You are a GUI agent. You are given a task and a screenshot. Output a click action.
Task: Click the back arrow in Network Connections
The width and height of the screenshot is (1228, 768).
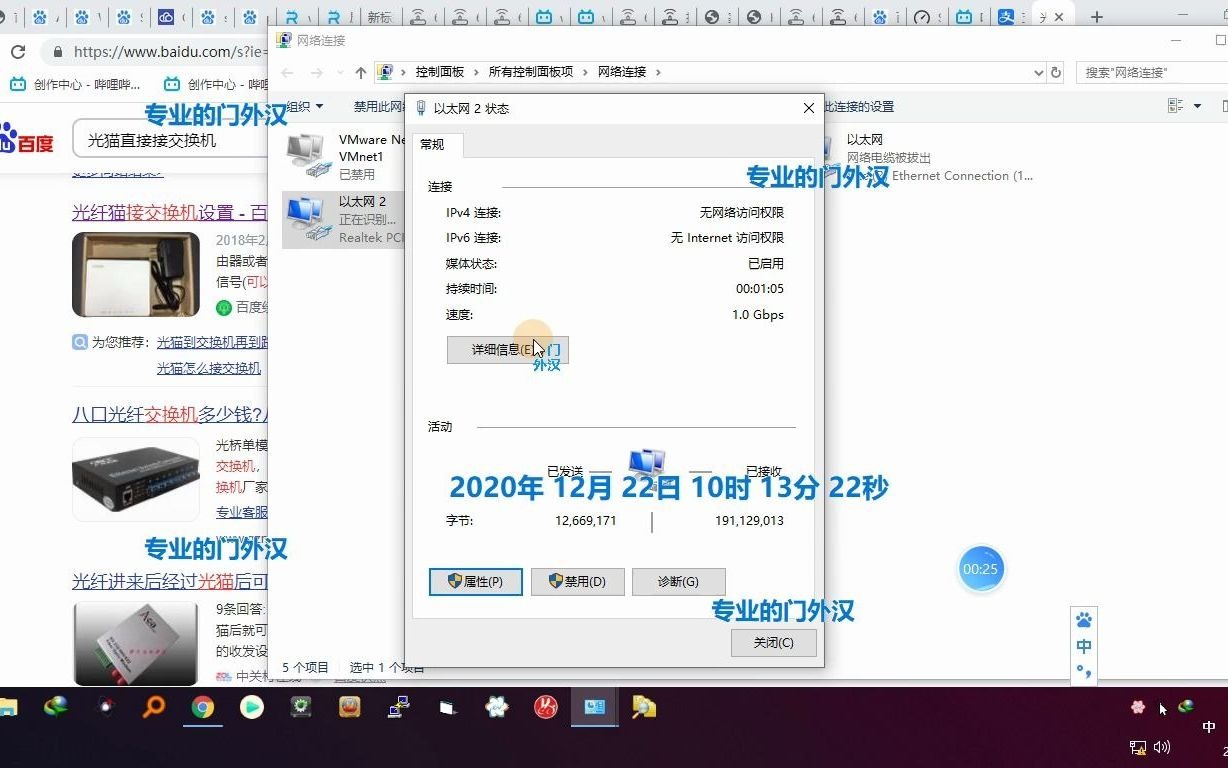287,72
